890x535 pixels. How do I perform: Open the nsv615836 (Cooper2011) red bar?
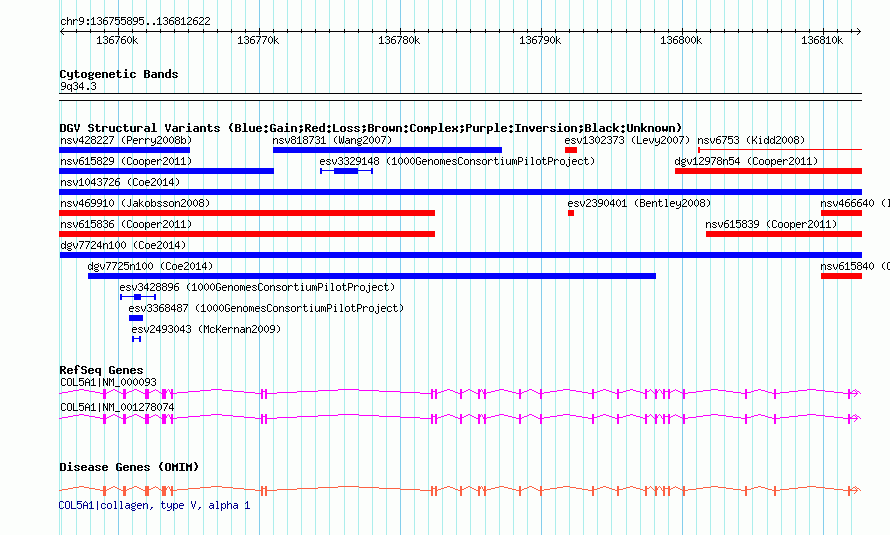pyautogui.click(x=247, y=234)
